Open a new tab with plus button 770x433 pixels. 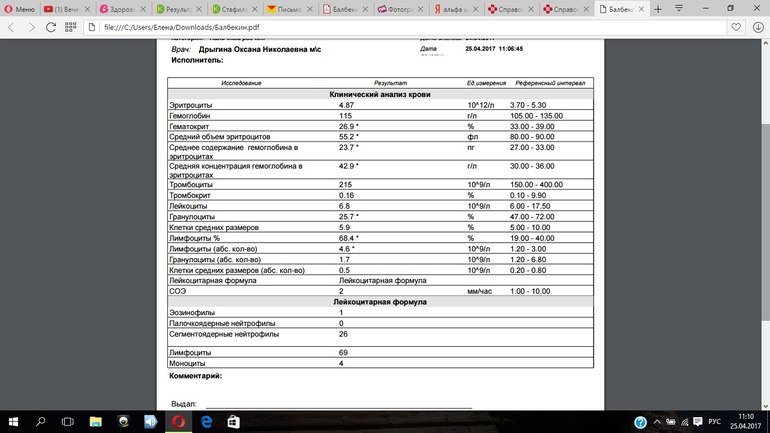(658, 9)
